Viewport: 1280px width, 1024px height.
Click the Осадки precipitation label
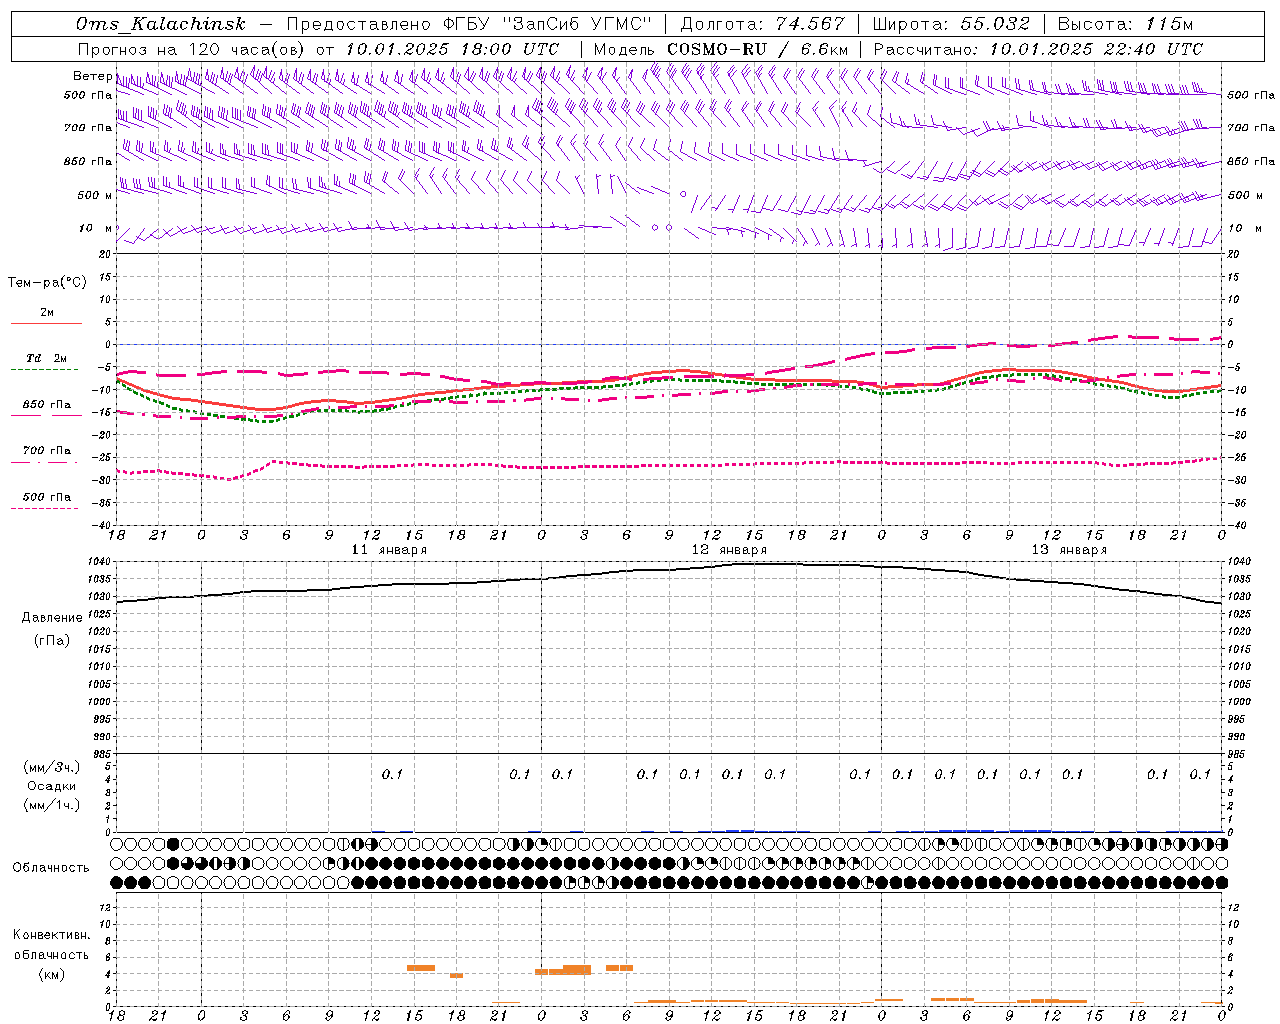pos(52,786)
